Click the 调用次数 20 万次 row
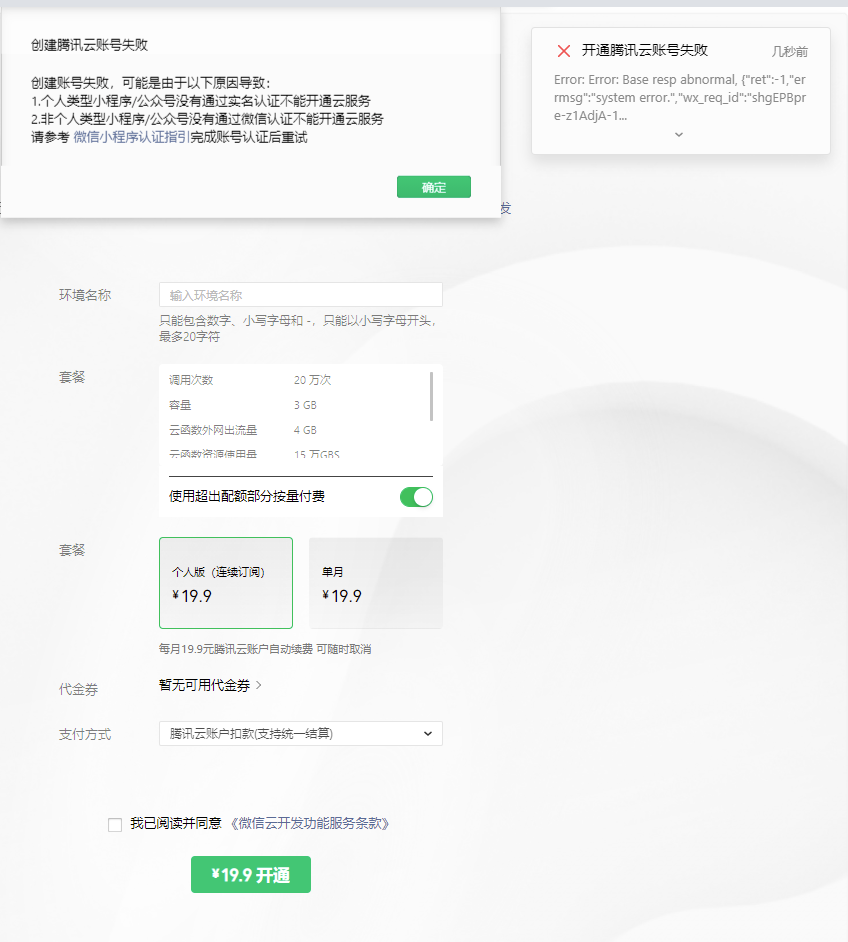Image resolution: width=848 pixels, height=942 pixels. click(x=294, y=380)
